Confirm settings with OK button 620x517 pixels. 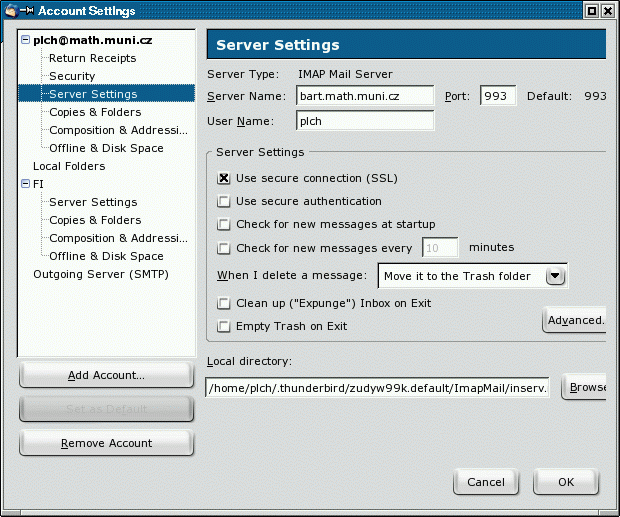coord(566,482)
